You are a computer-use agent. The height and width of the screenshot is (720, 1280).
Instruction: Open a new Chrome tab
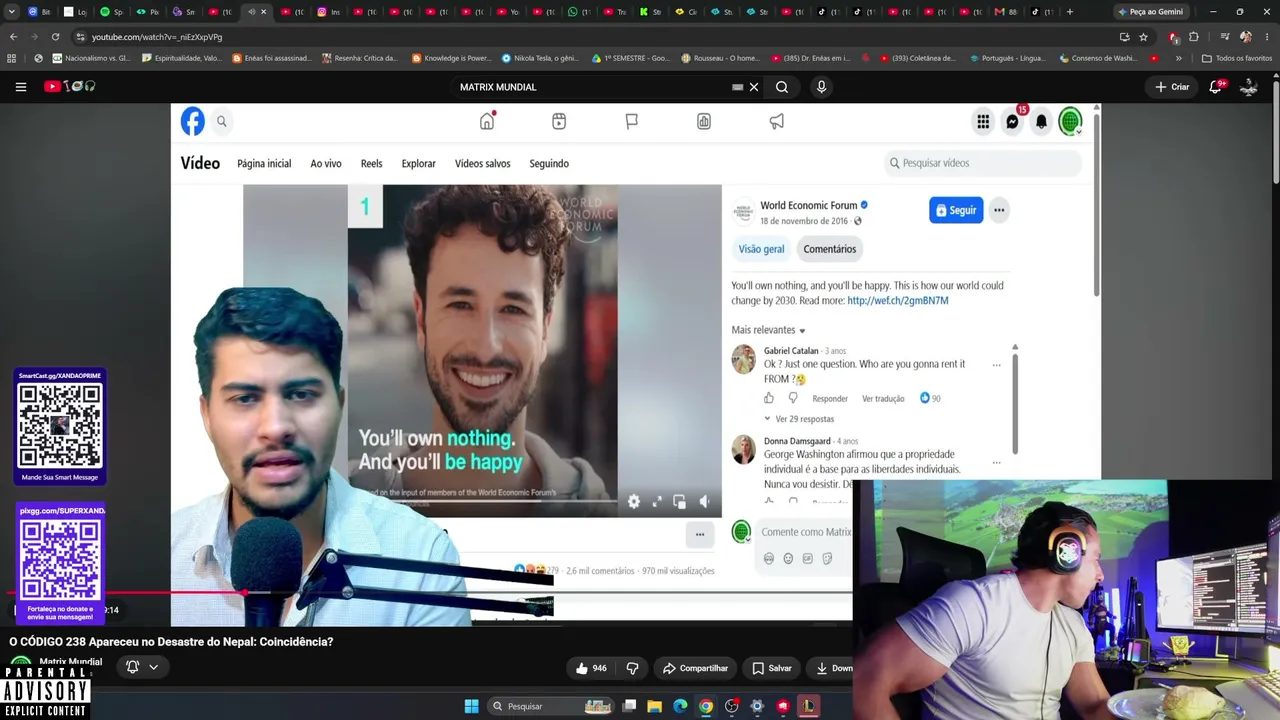[x=1070, y=12]
